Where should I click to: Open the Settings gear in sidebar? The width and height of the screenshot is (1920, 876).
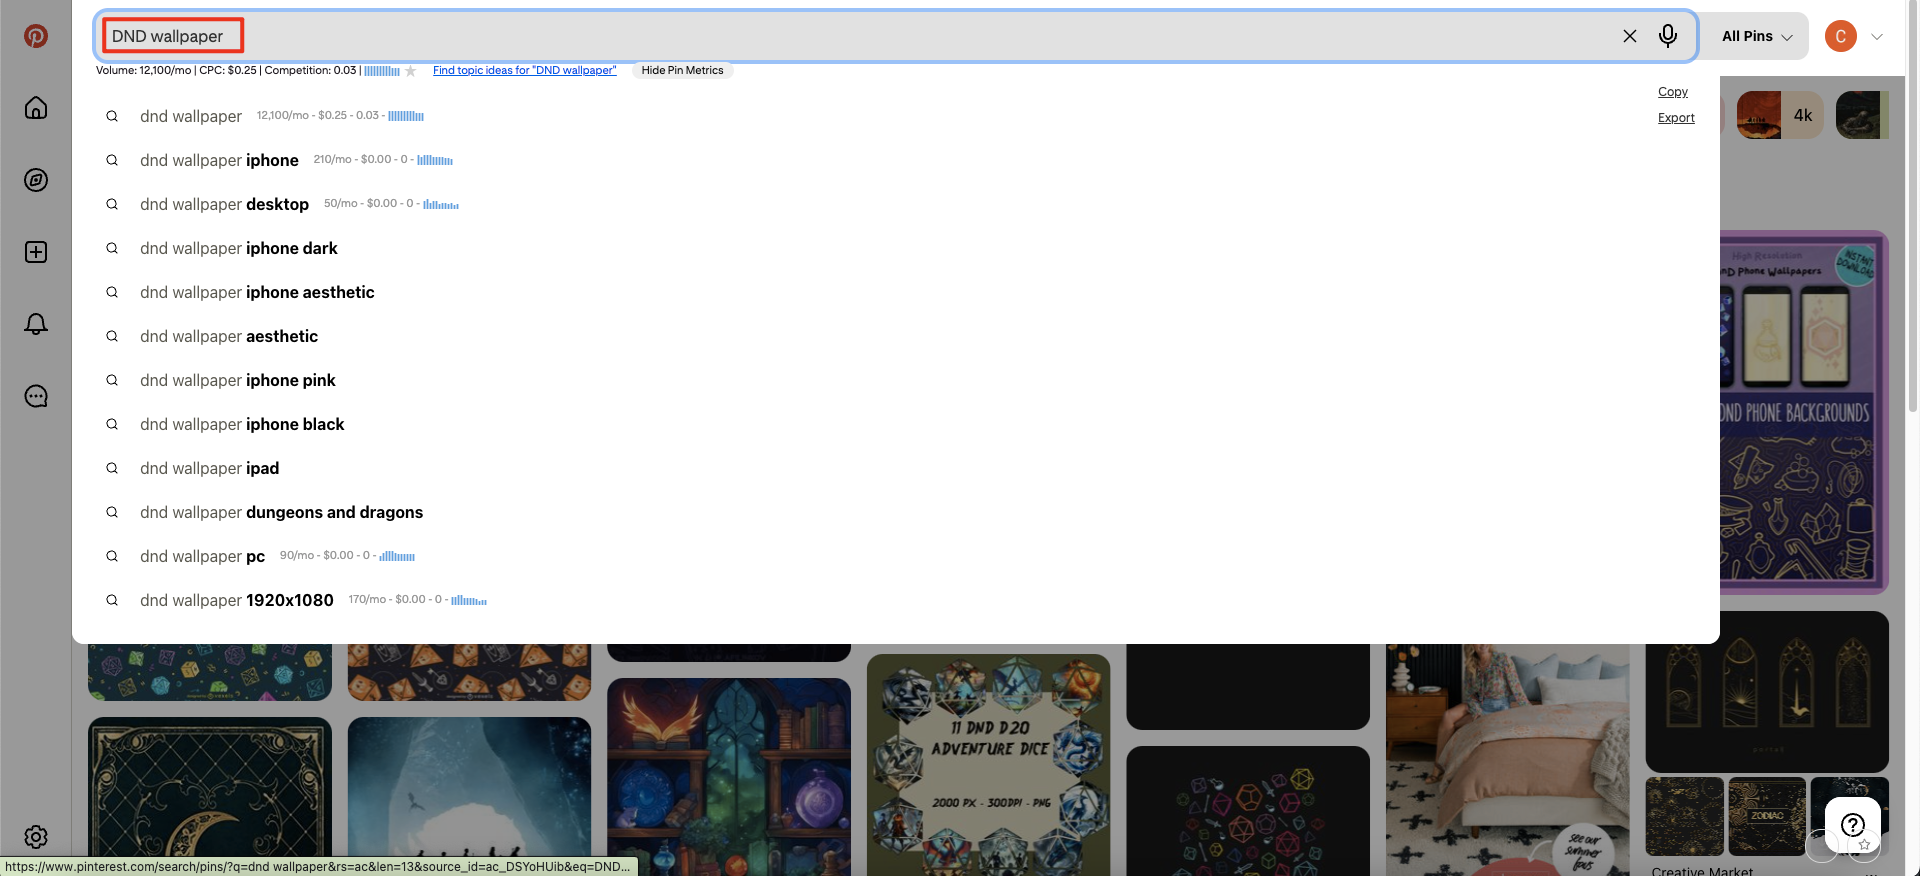click(x=36, y=837)
